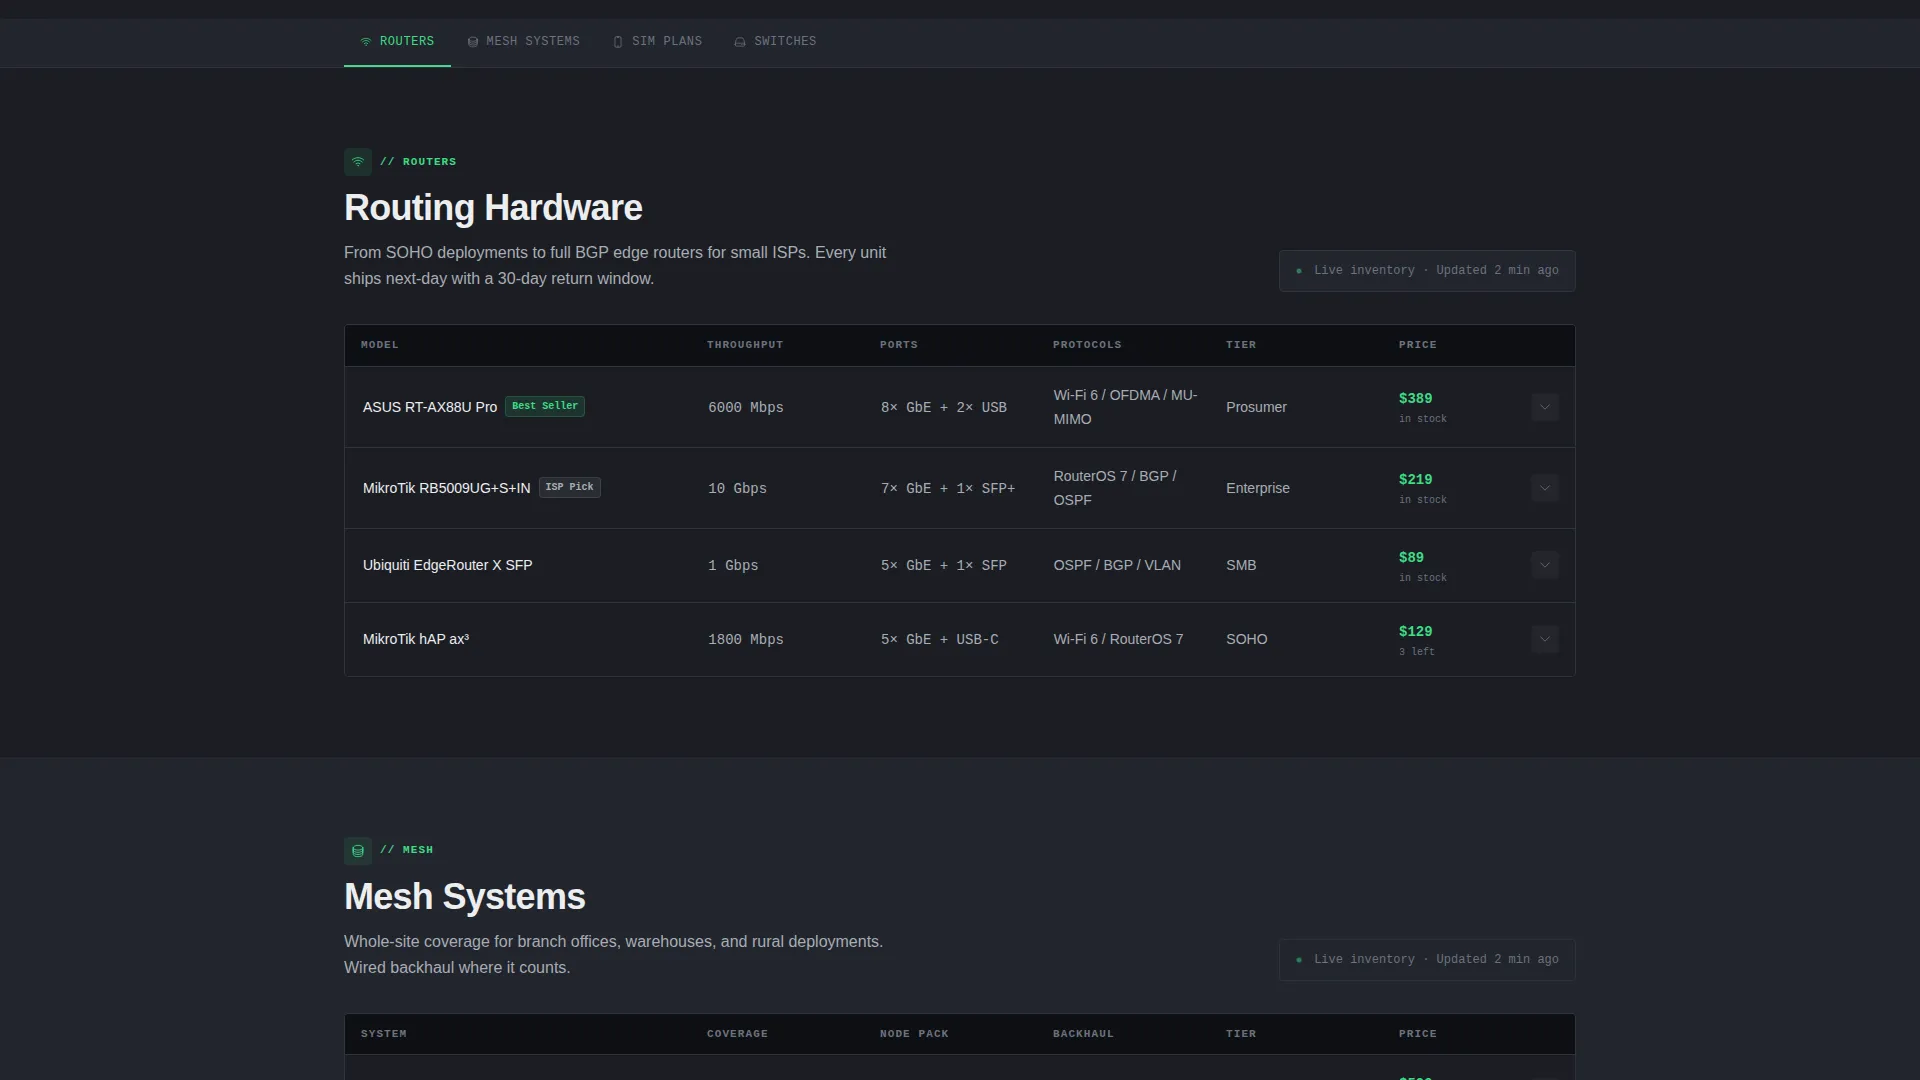1920x1080 pixels.
Task: Expand Ubiquiti EdgeRouter X SFP row
Action: tap(1545, 565)
